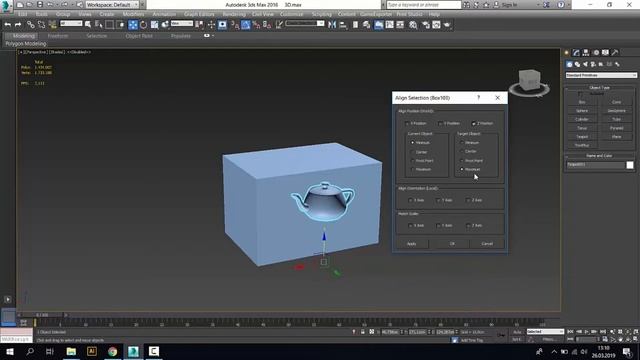
Task: Click Apply in Align Selection dialog
Action: point(411,244)
